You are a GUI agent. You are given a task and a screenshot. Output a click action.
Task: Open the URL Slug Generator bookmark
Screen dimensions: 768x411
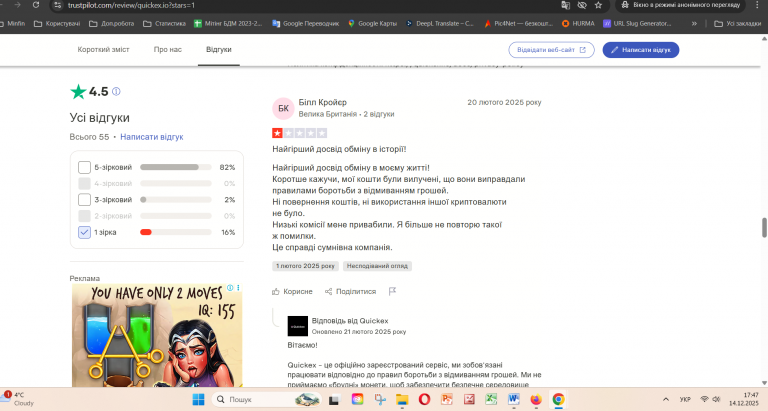point(637,23)
